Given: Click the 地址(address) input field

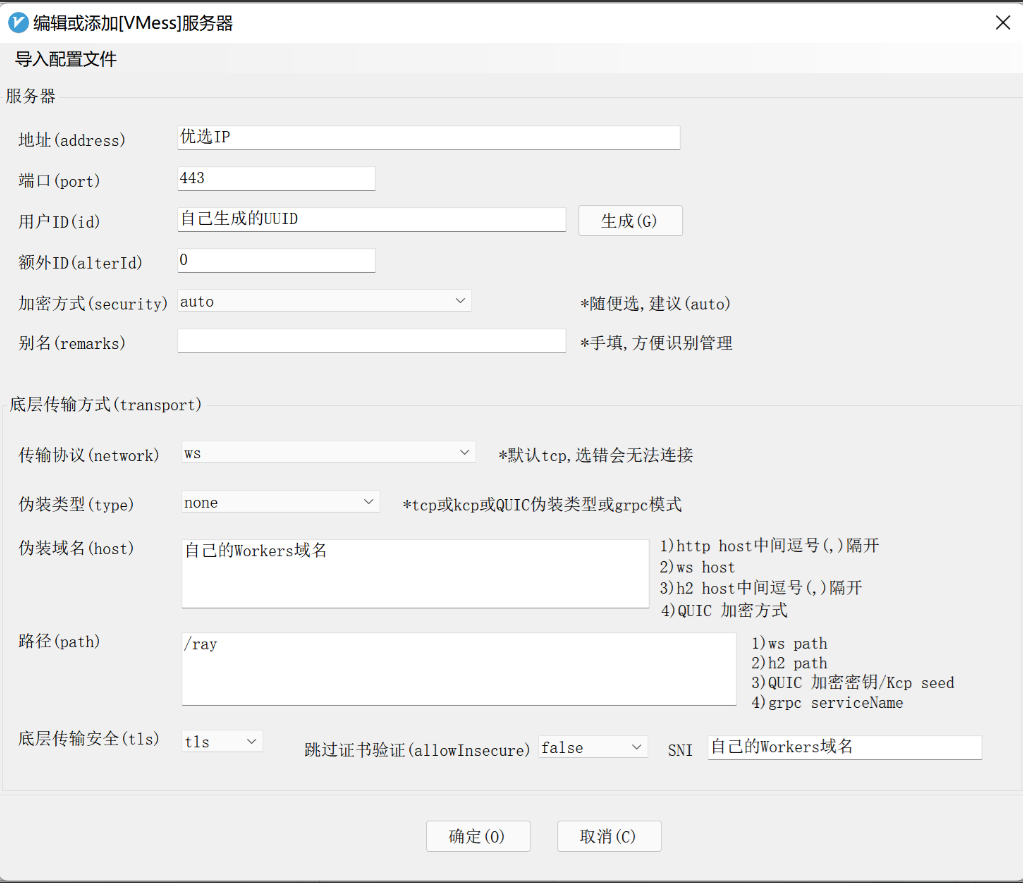Looking at the screenshot, I should click(x=429, y=137).
